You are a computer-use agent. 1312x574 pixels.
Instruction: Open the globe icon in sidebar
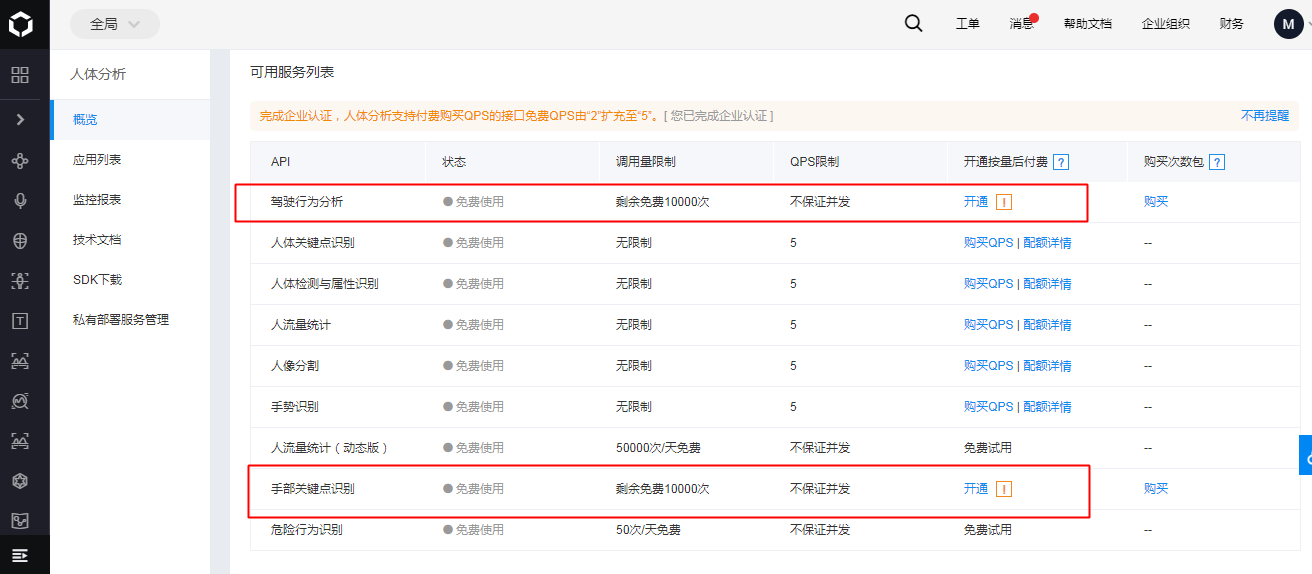[20, 241]
